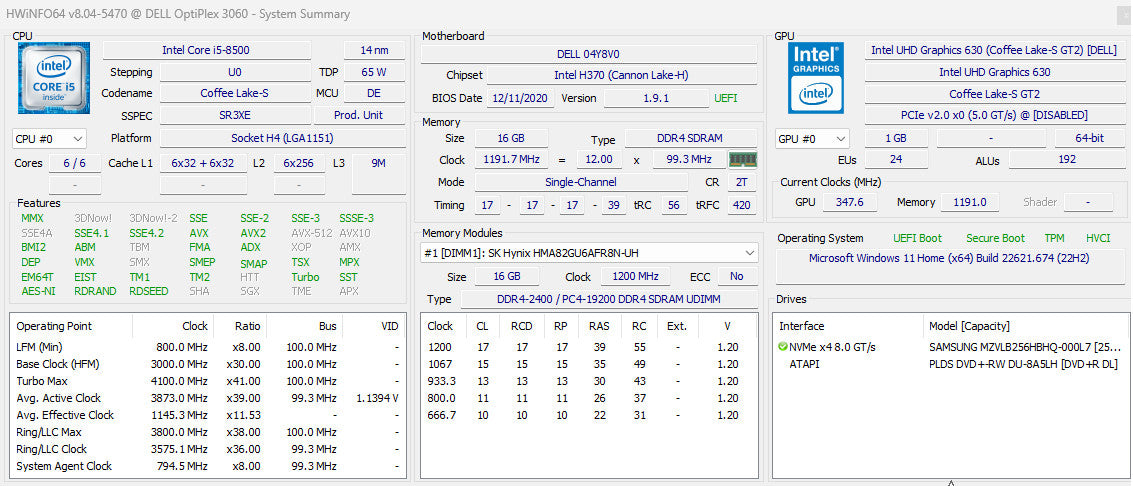
Task: Click the 192 ALUs value
Action: coord(1067,160)
